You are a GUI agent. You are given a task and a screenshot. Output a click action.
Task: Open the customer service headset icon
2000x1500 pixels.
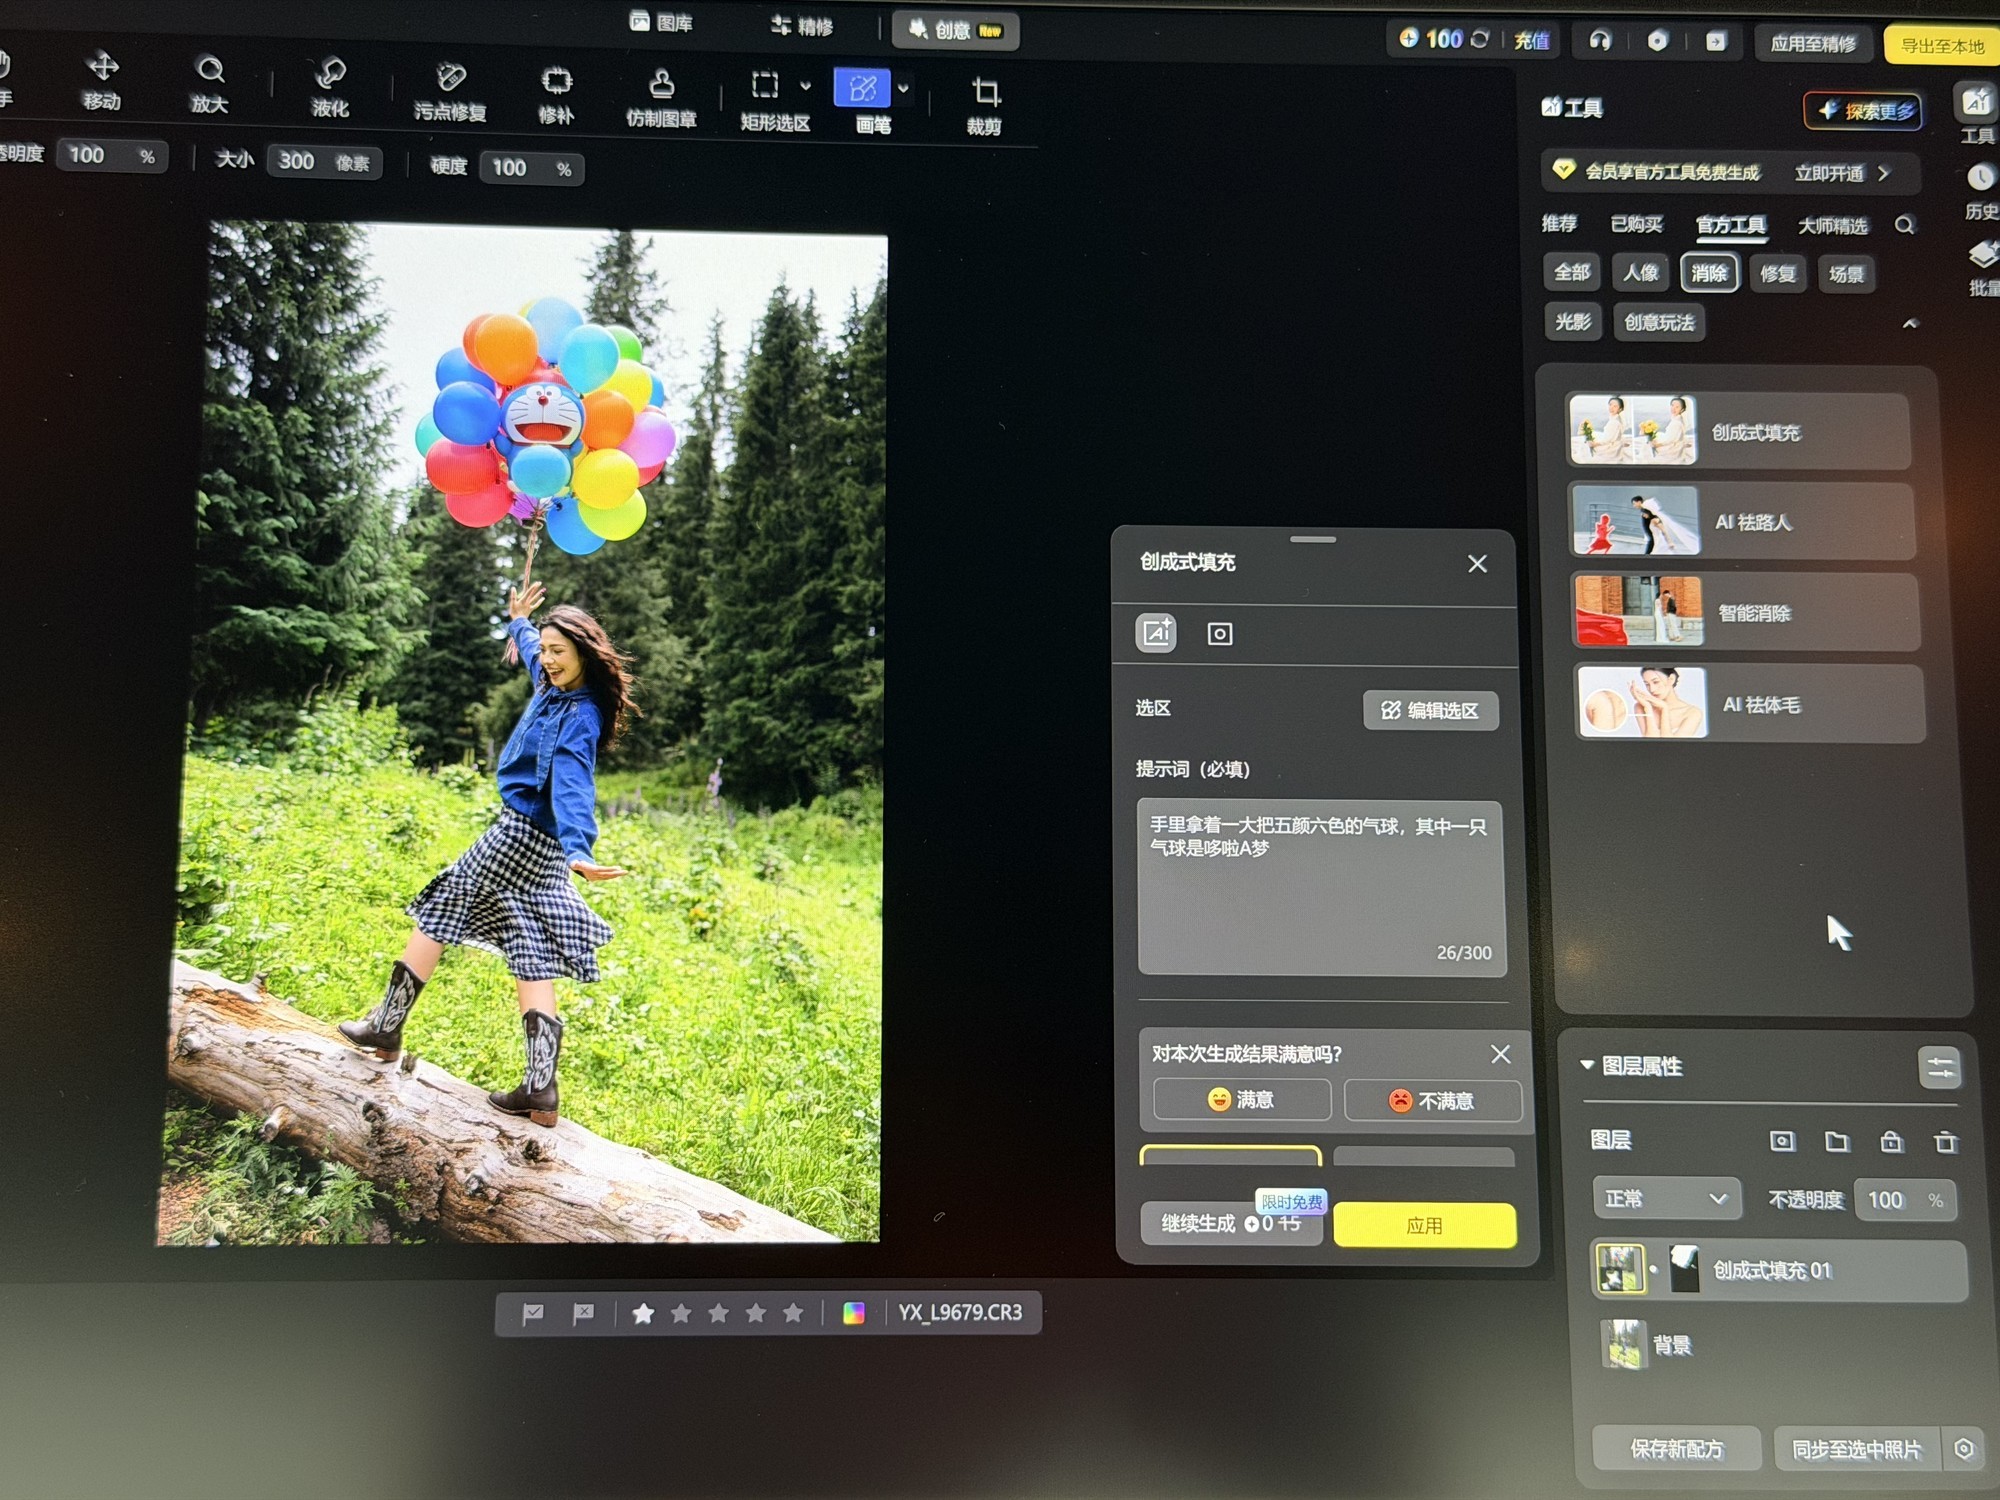[1600, 40]
